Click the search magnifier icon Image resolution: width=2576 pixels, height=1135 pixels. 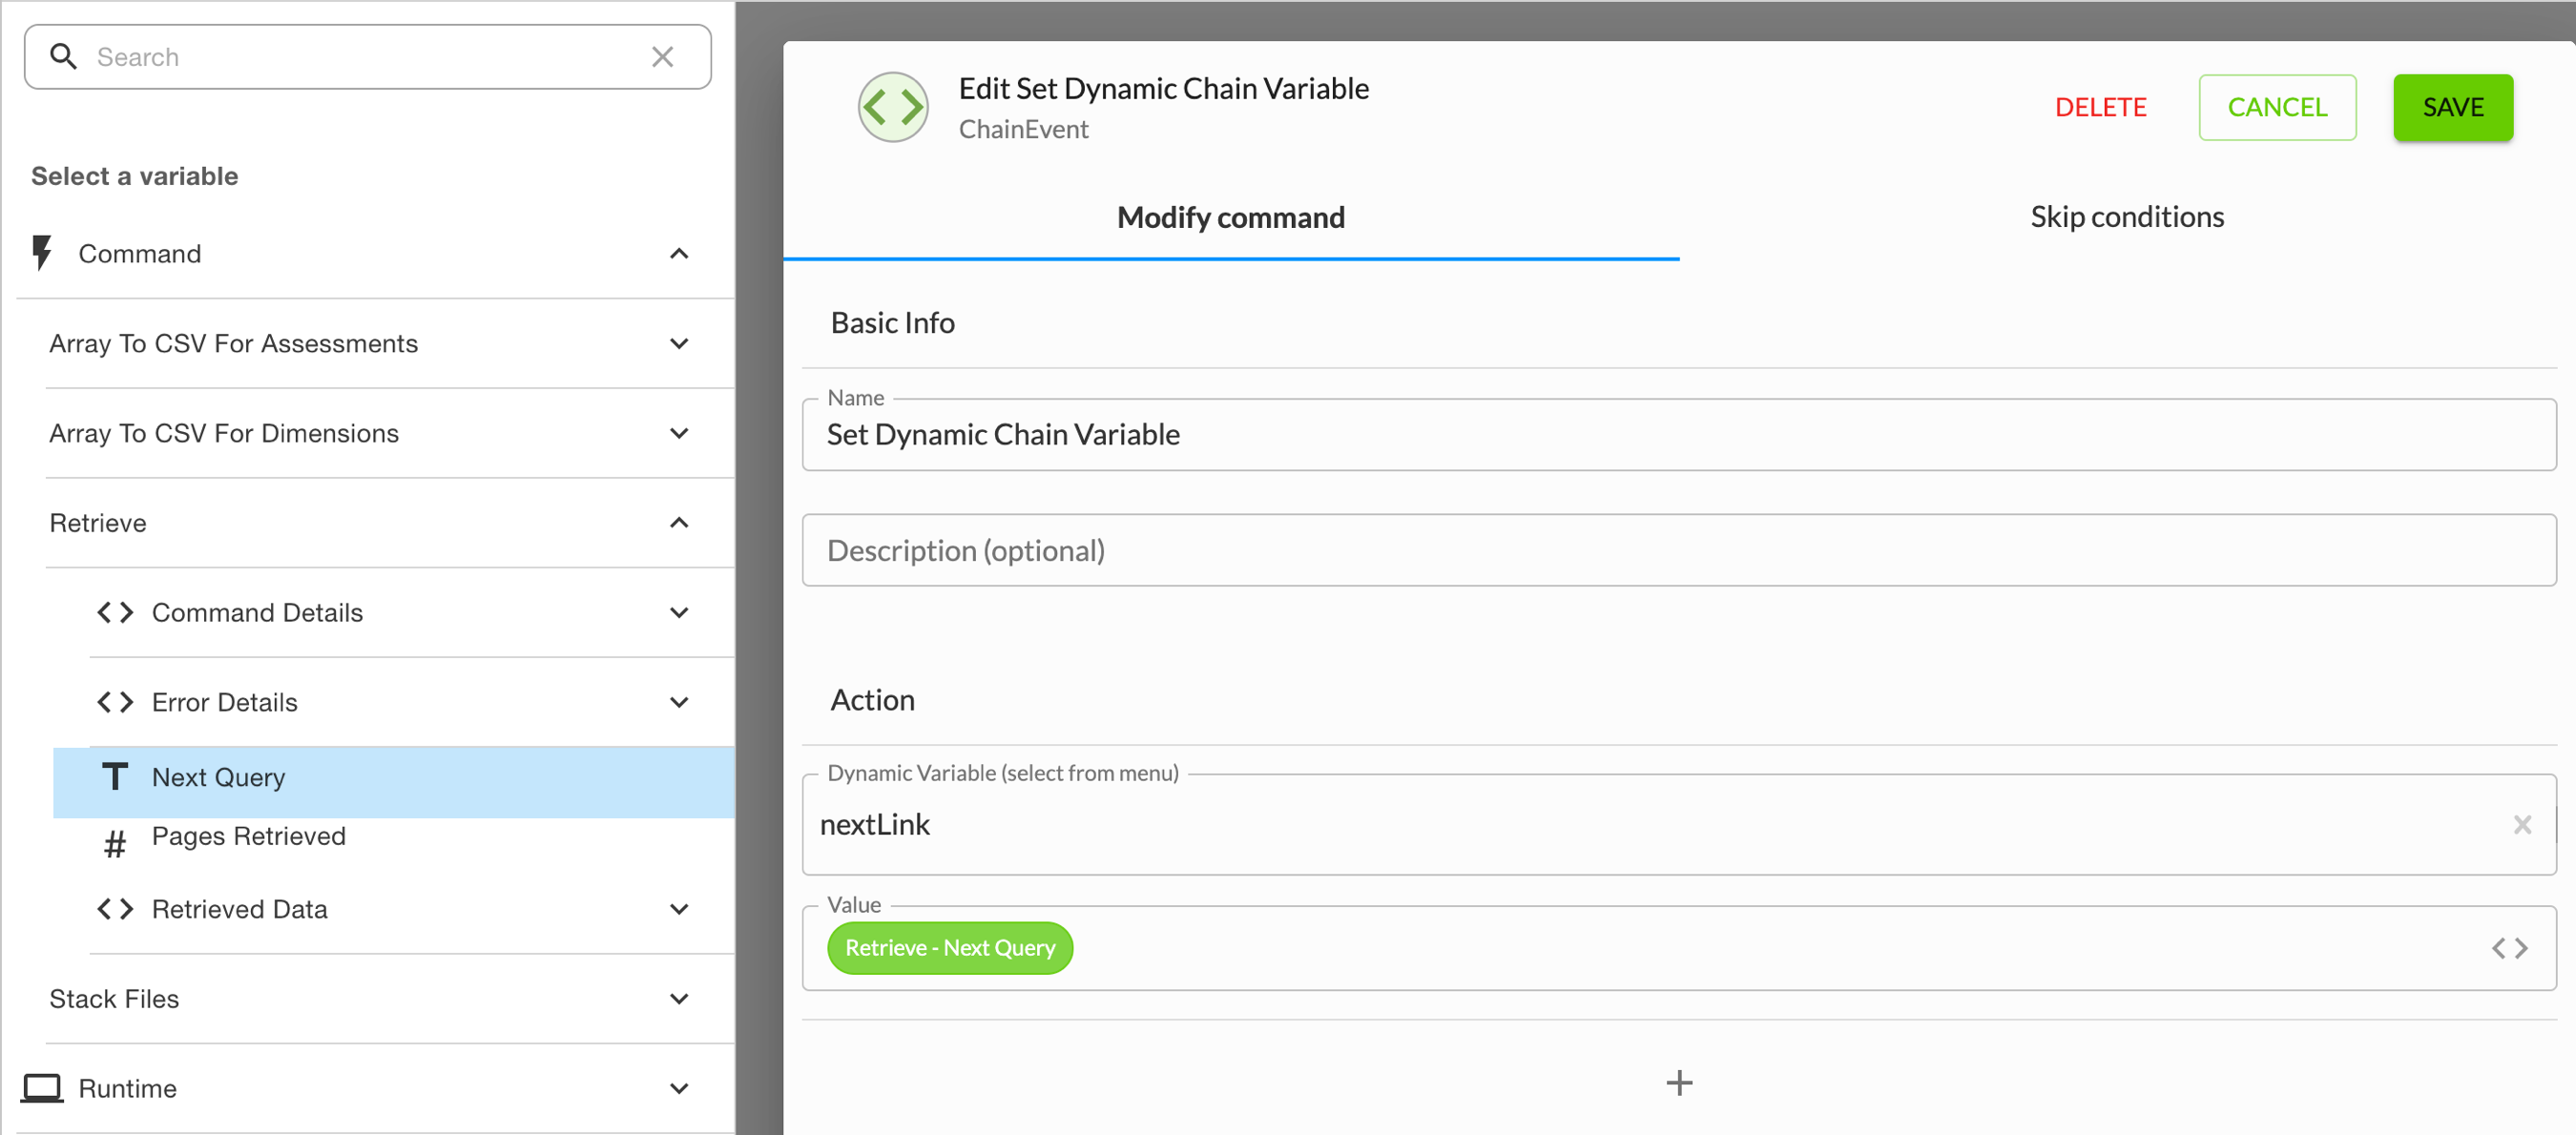pyautogui.click(x=63, y=56)
